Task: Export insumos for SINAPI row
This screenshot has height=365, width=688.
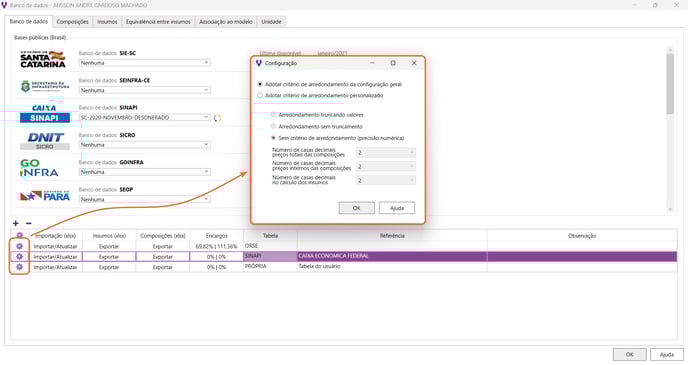Action: pyautogui.click(x=109, y=257)
